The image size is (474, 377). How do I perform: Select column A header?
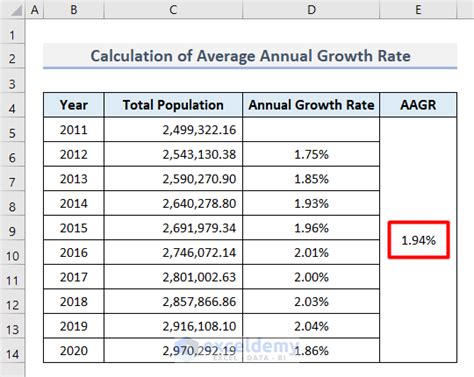point(34,10)
